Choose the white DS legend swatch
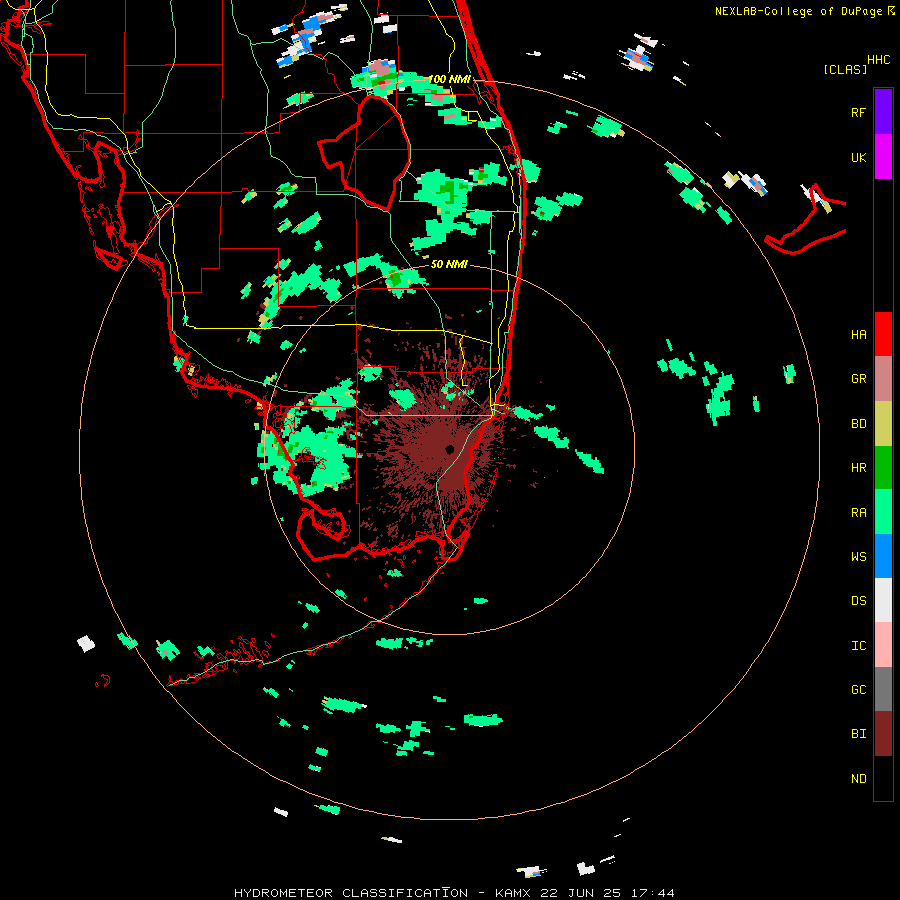 [x=883, y=600]
